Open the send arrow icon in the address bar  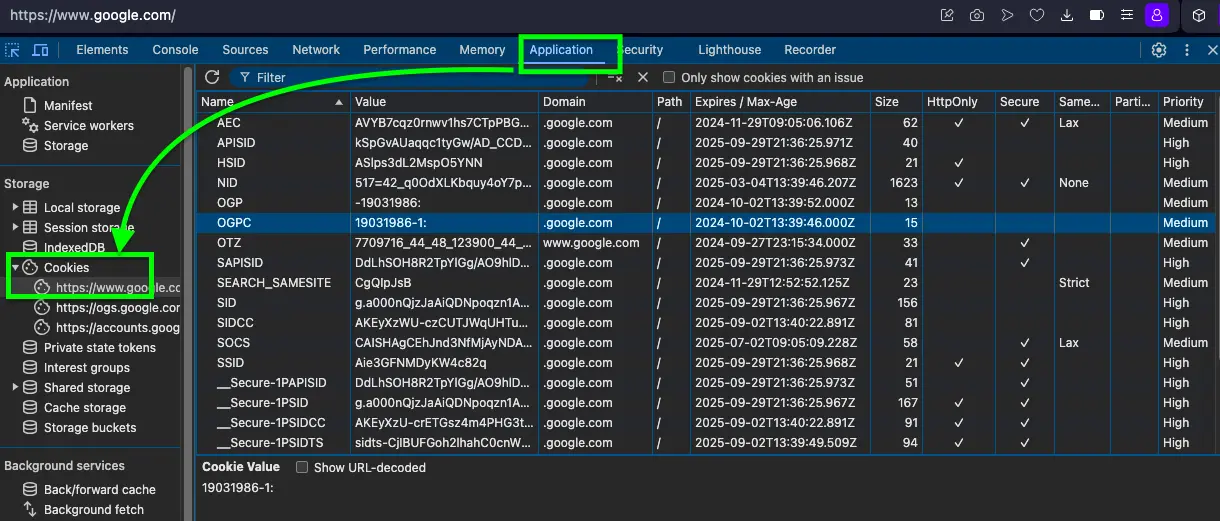tap(1007, 15)
